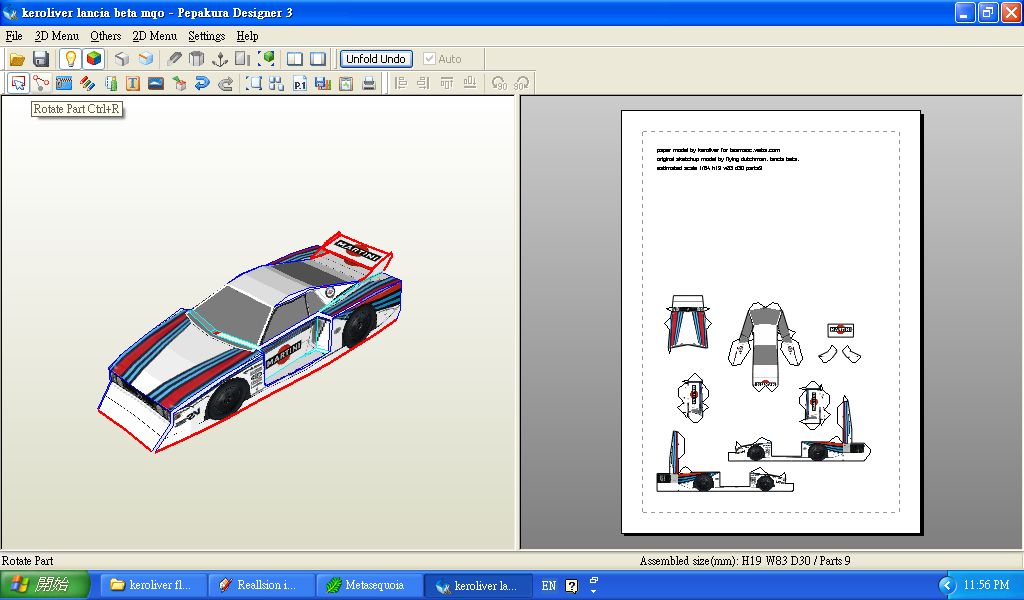The image size is (1024, 600).
Task: Click the Open folder icon
Action: click(x=17, y=59)
